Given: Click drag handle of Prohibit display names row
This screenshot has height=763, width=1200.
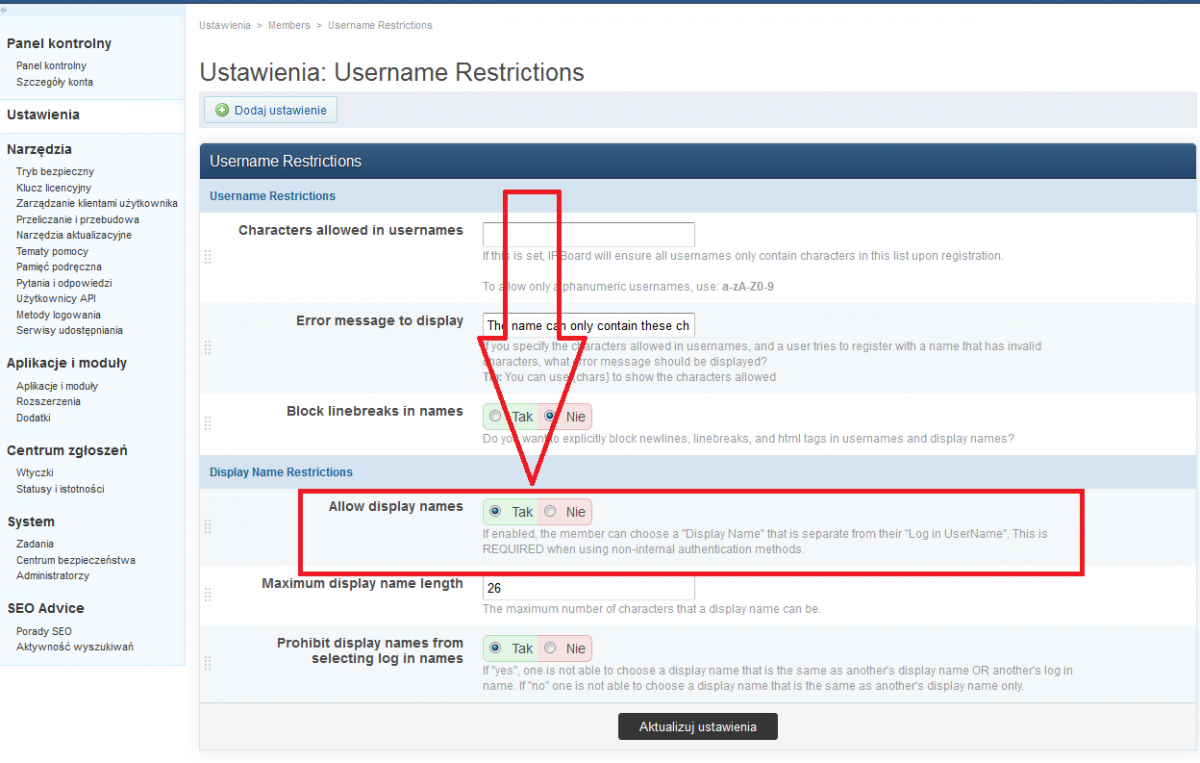Looking at the screenshot, I should click(208, 662).
